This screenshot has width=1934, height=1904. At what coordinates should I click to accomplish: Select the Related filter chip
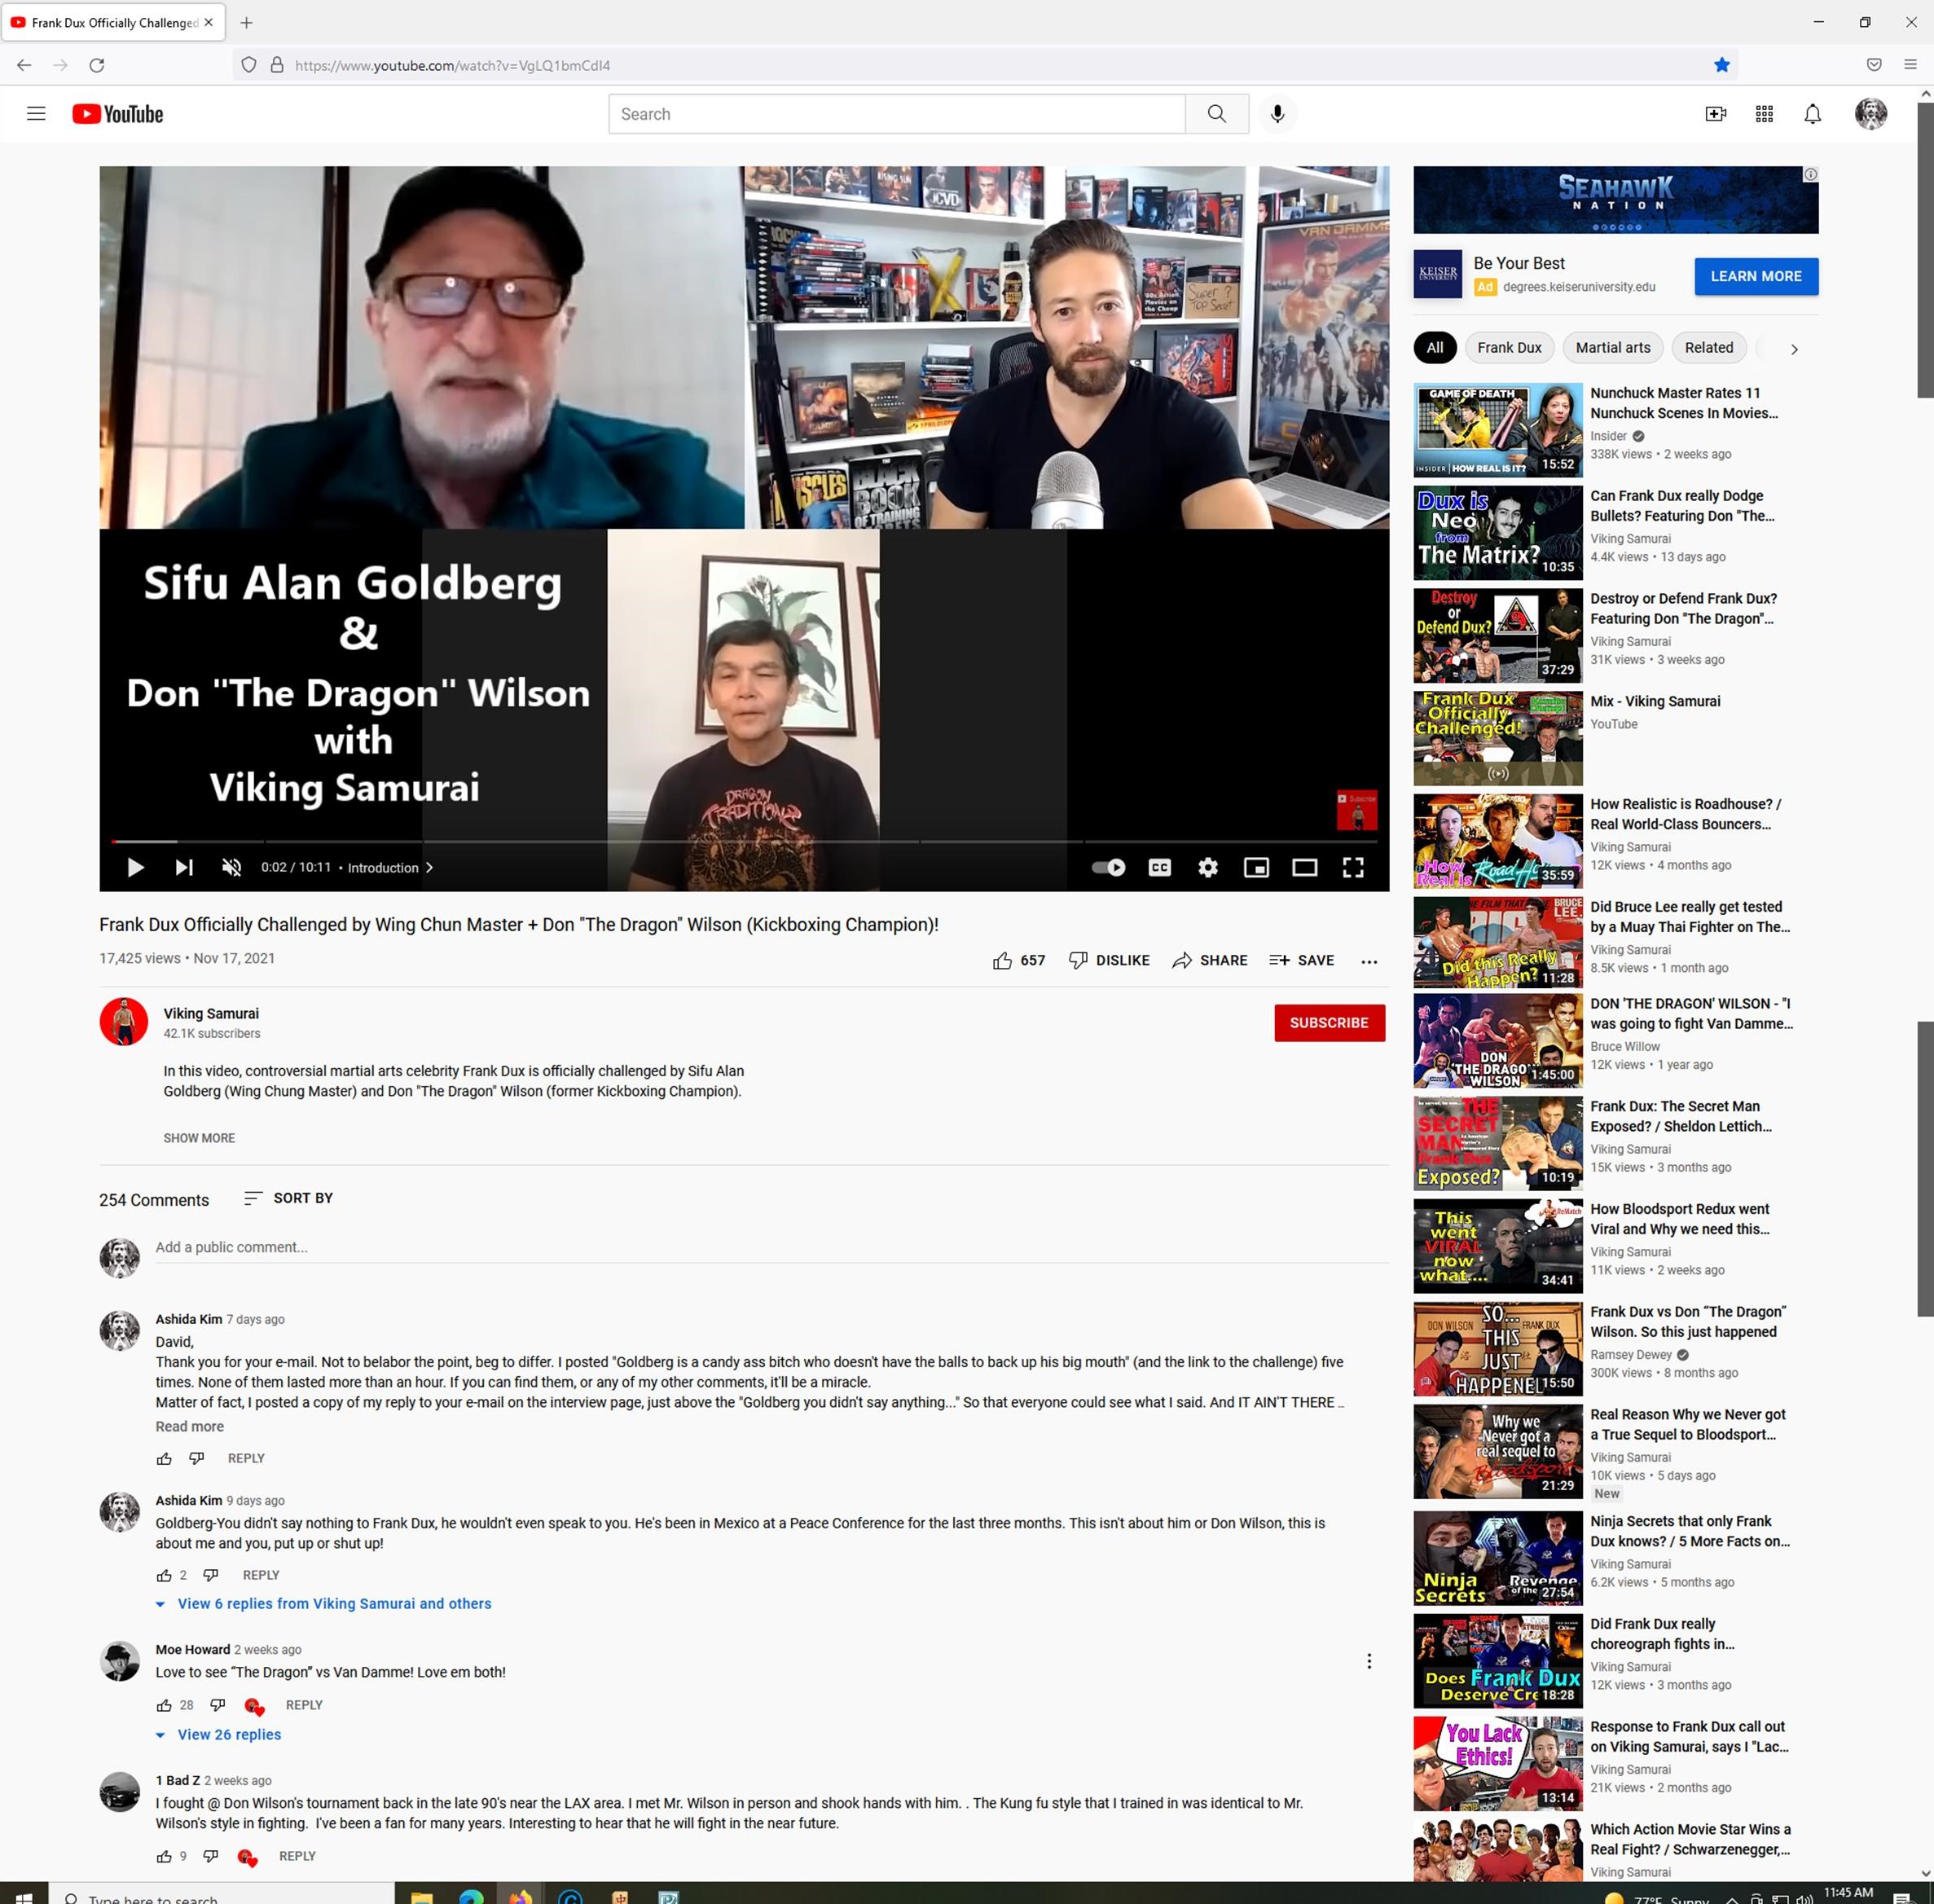pyautogui.click(x=1708, y=347)
